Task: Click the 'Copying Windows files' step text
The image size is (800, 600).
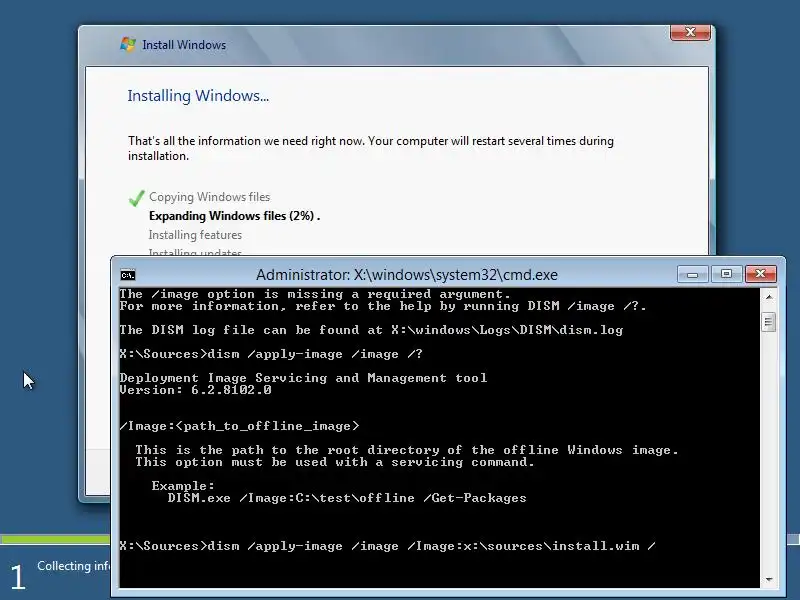Action: (x=209, y=197)
